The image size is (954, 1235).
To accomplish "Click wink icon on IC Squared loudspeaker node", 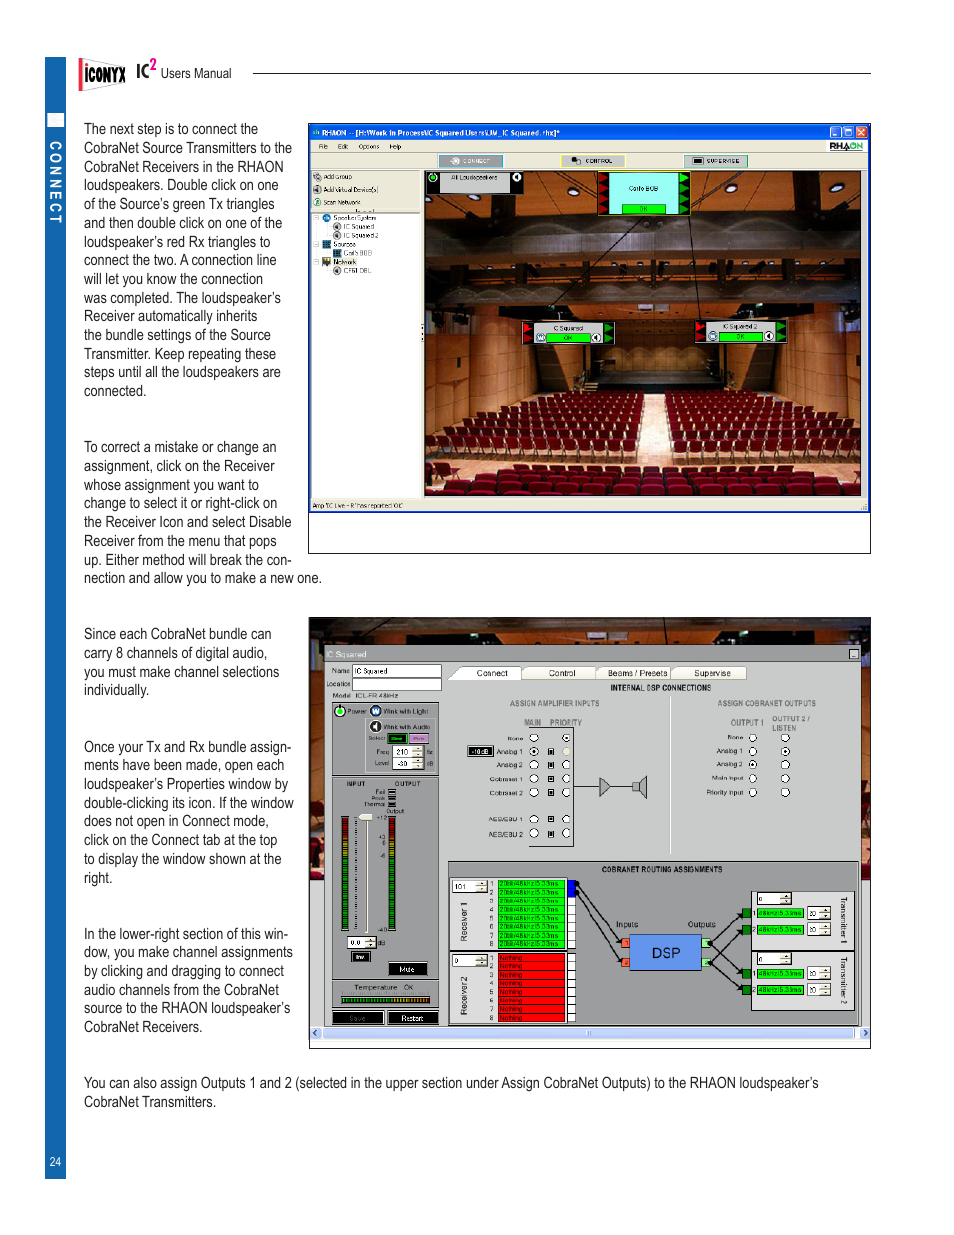I will coord(541,337).
